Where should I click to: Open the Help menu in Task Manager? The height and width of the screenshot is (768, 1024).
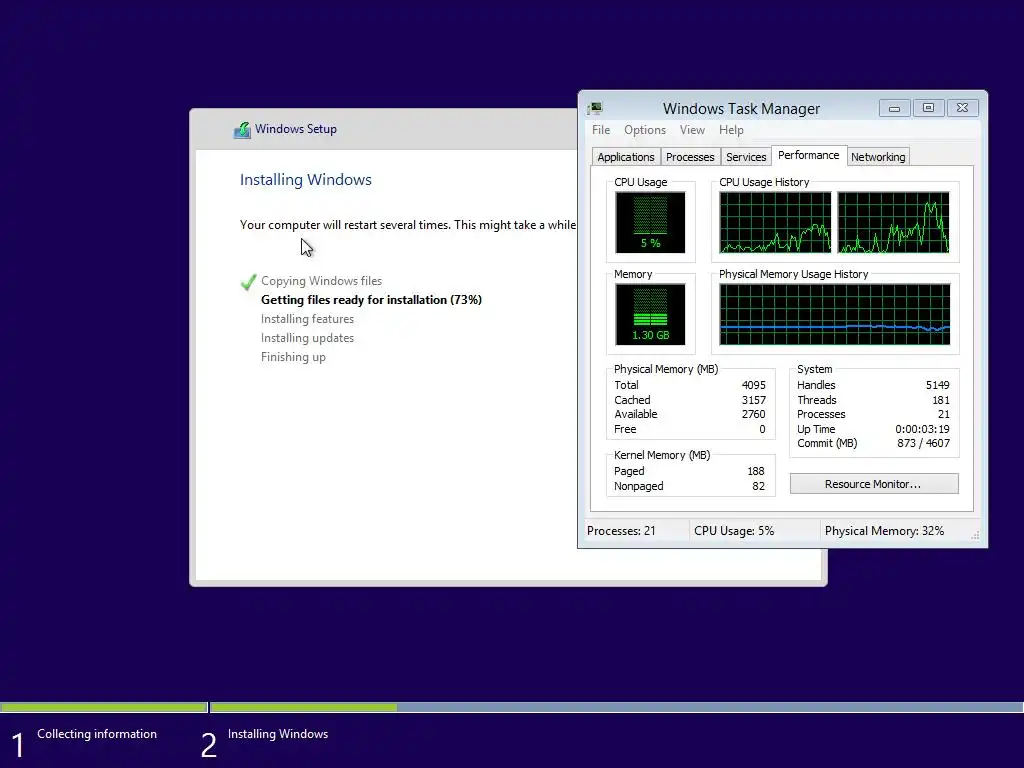pos(731,130)
